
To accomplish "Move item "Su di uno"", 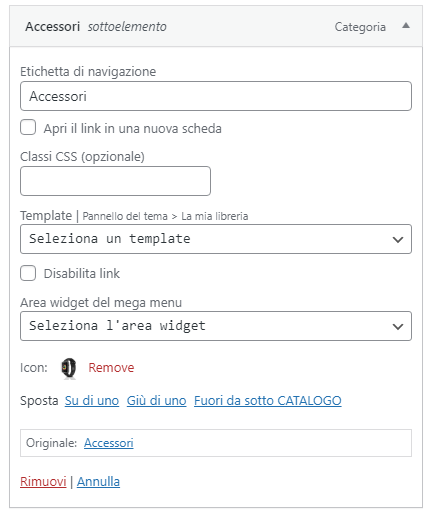I will pyautogui.click(x=92, y=400).
